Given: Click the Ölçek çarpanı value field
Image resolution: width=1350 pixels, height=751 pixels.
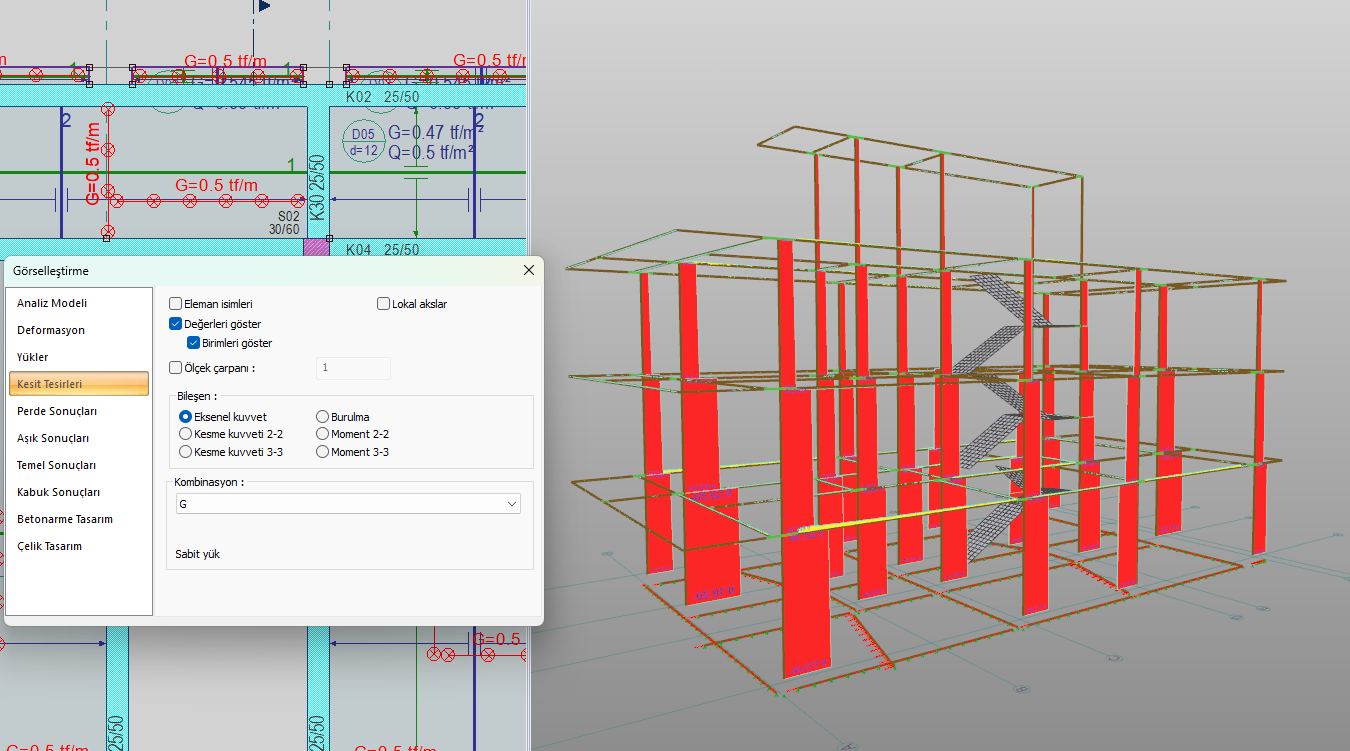Looking at the screenshot, I should [x=353, y=368].
